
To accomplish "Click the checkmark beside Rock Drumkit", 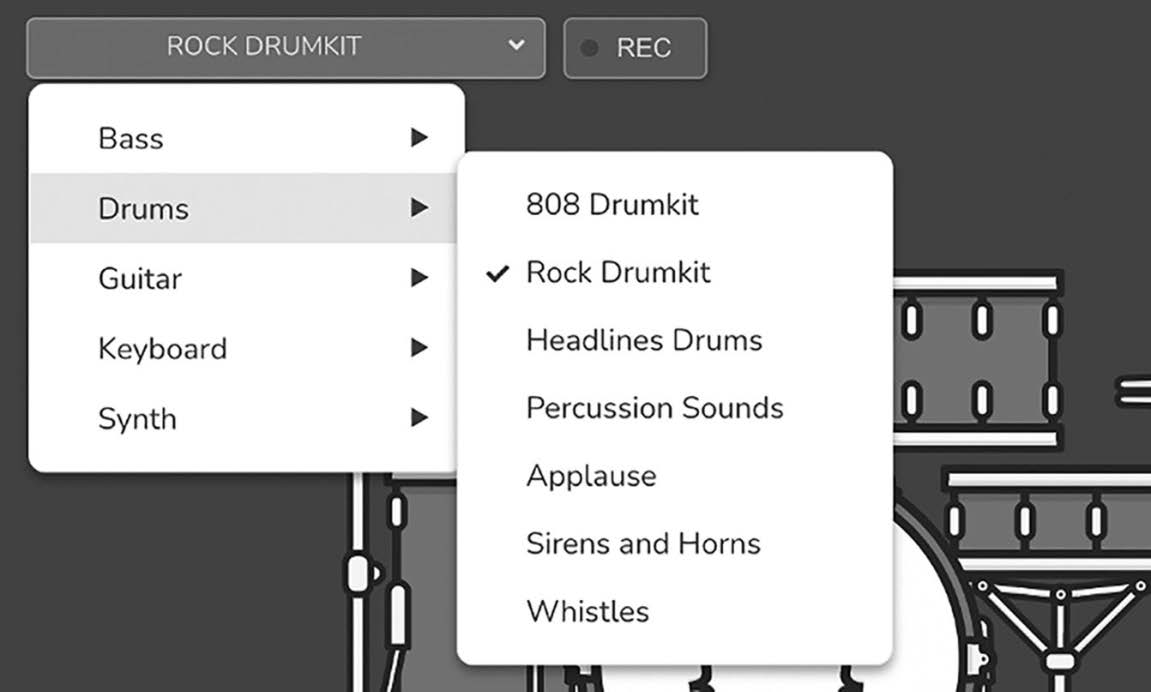I will pos(498,273).
